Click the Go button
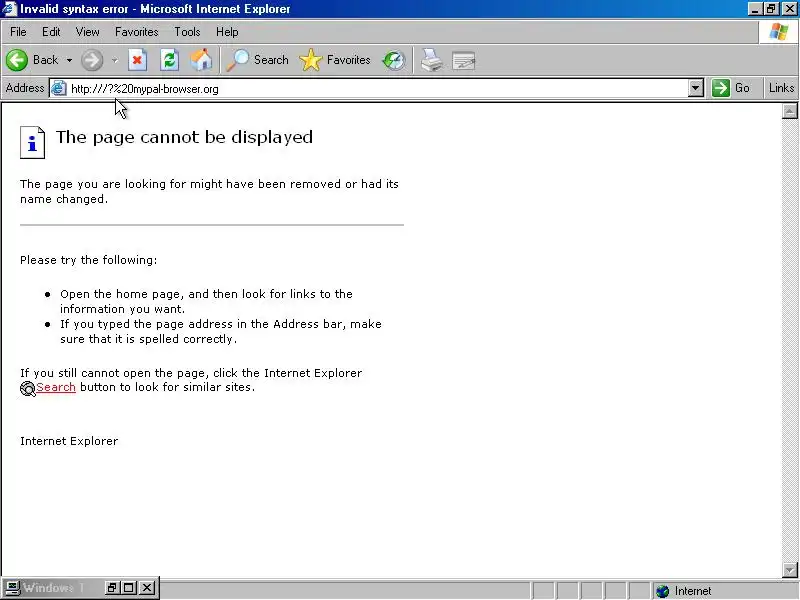This screenshot has height=600, width=800. click(731, 88)
